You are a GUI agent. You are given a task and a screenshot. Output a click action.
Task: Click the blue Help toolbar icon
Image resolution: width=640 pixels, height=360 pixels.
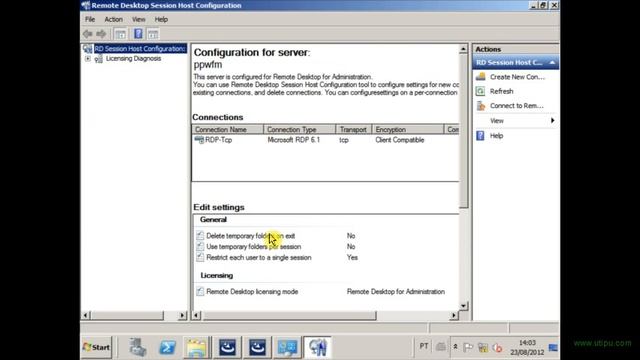[x=138, y=33]
